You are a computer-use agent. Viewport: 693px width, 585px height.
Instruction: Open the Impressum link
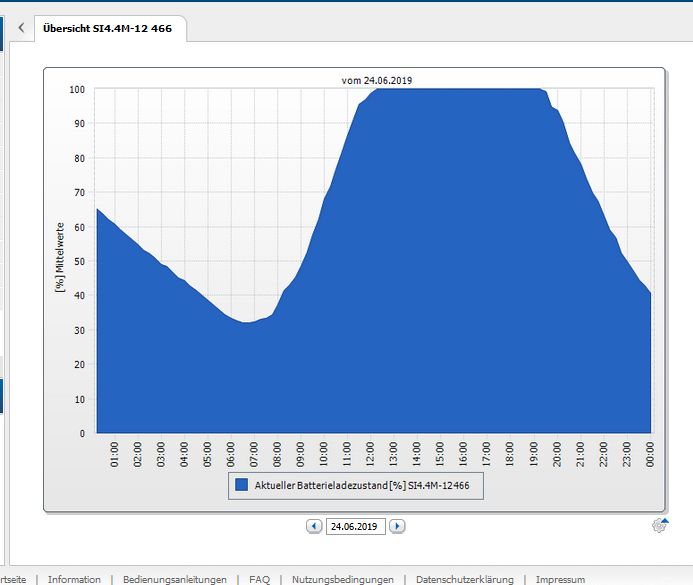(560, 579)
